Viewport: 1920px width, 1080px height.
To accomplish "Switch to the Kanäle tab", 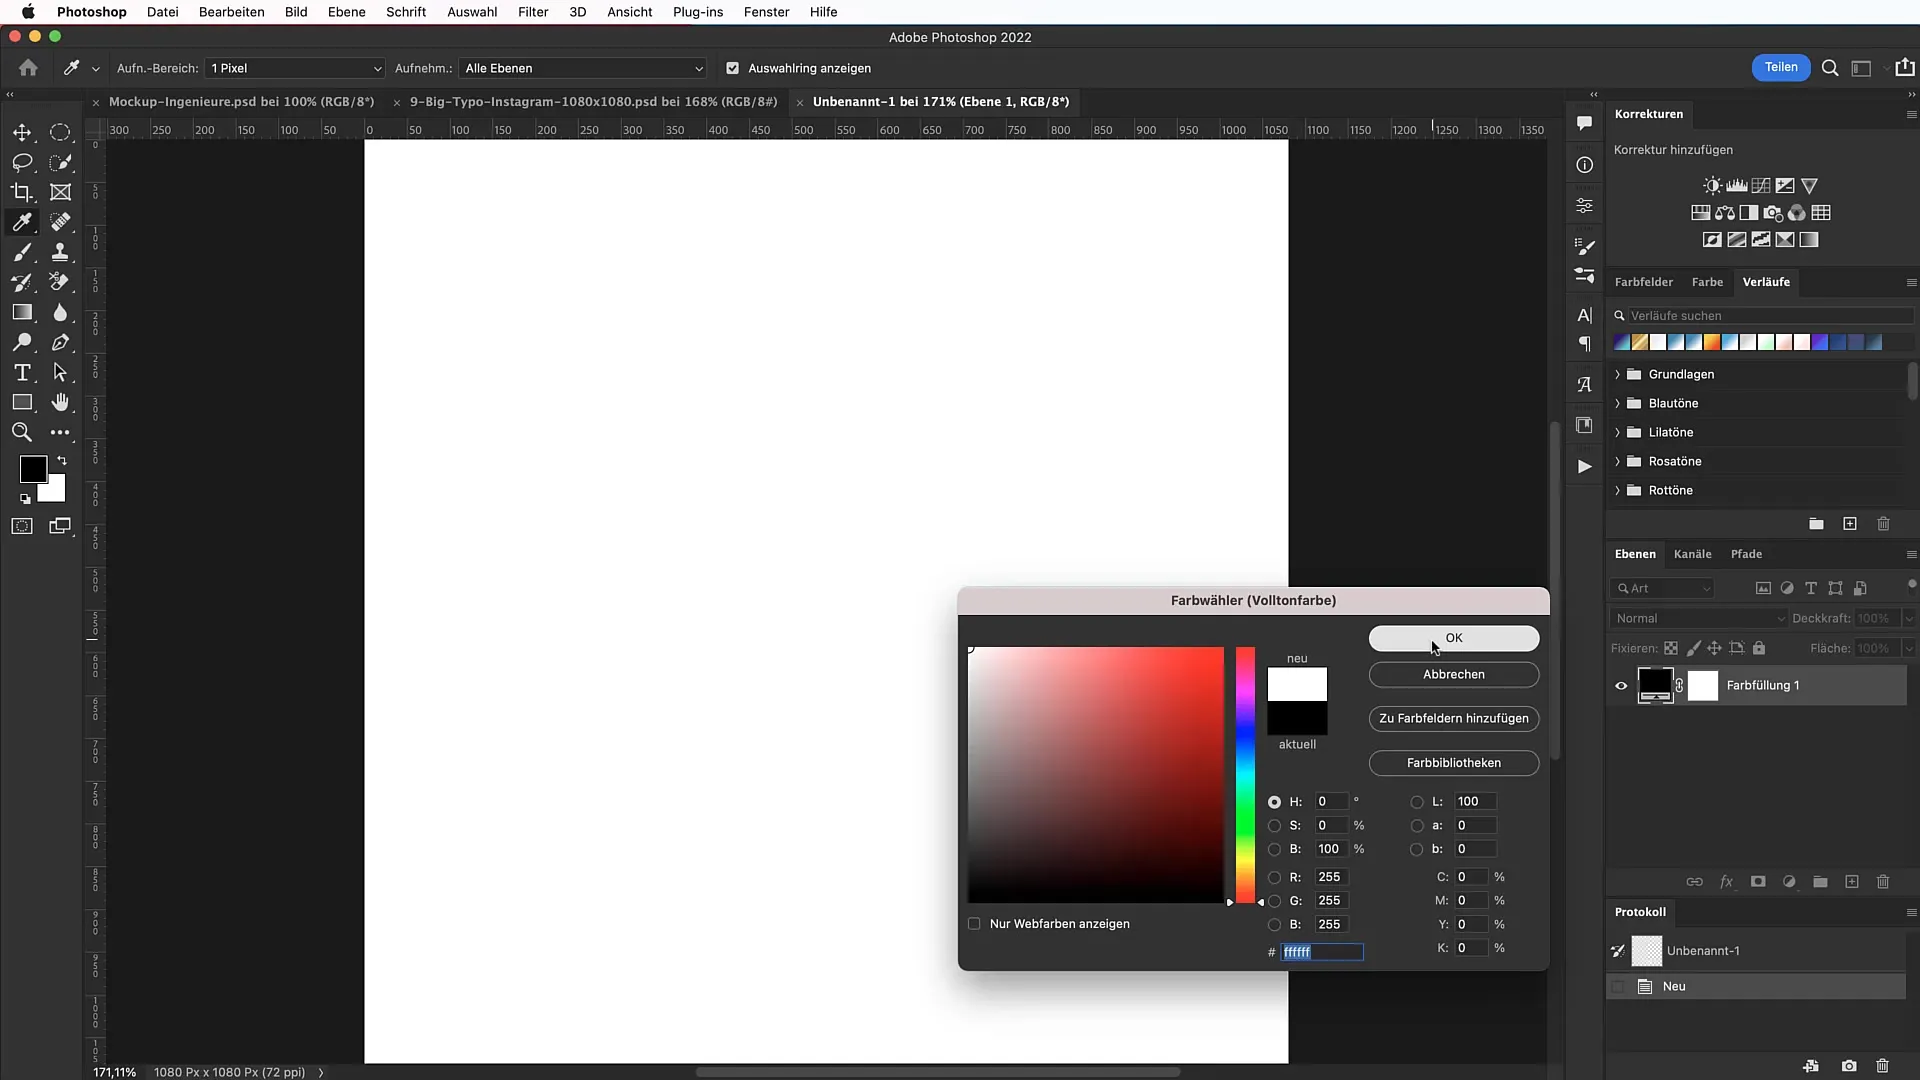I will [1693, 554].
